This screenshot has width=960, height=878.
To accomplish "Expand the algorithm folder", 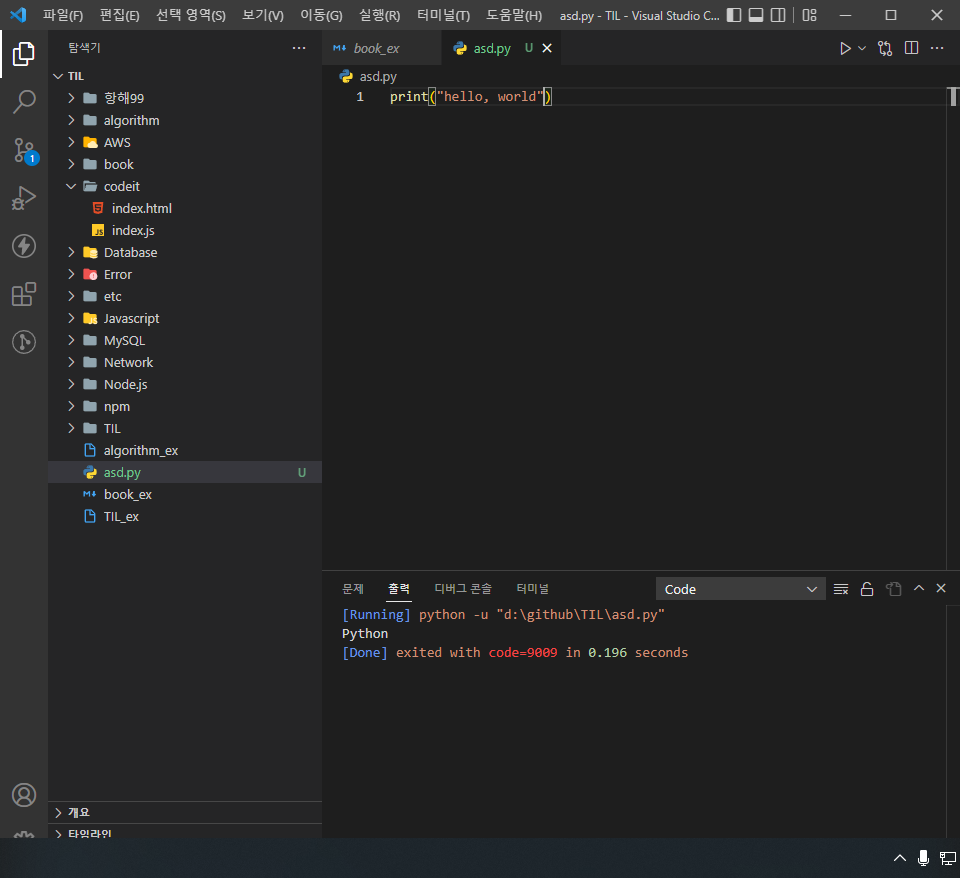I will pos(71,120).
